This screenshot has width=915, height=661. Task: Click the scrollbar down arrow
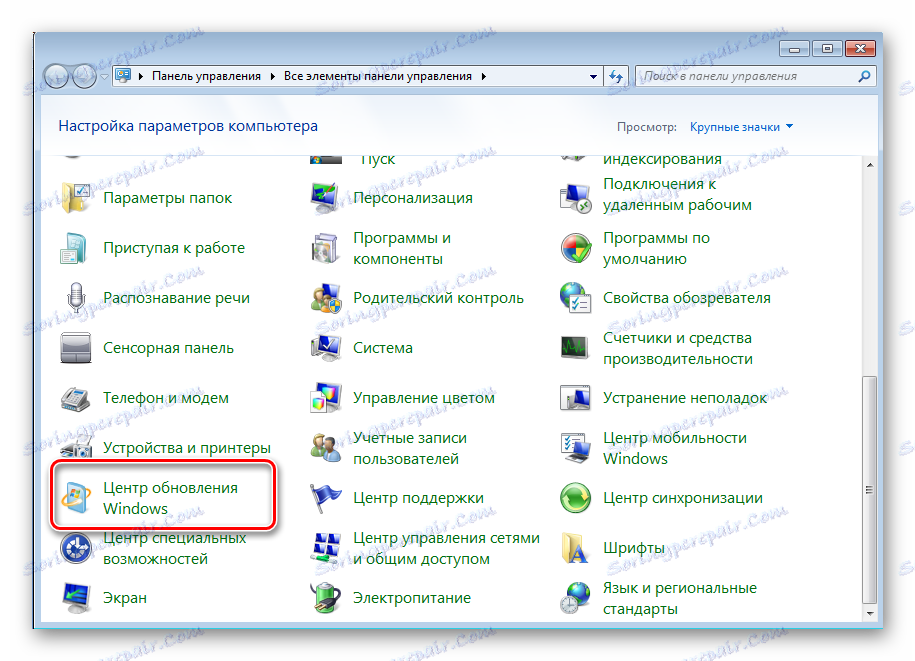[x=869, y=613]
